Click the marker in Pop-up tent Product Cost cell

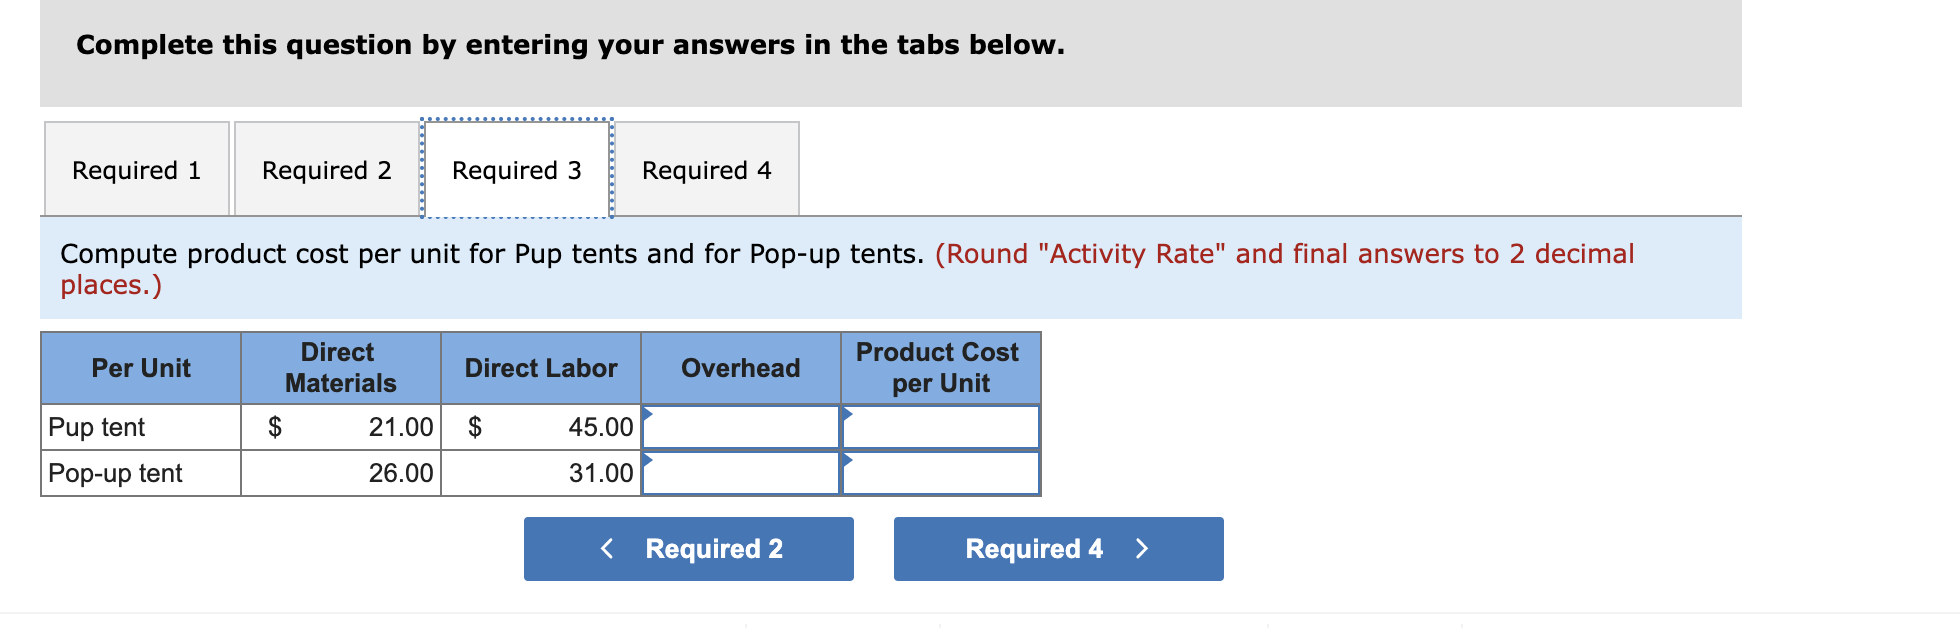(x=849, y=458)
